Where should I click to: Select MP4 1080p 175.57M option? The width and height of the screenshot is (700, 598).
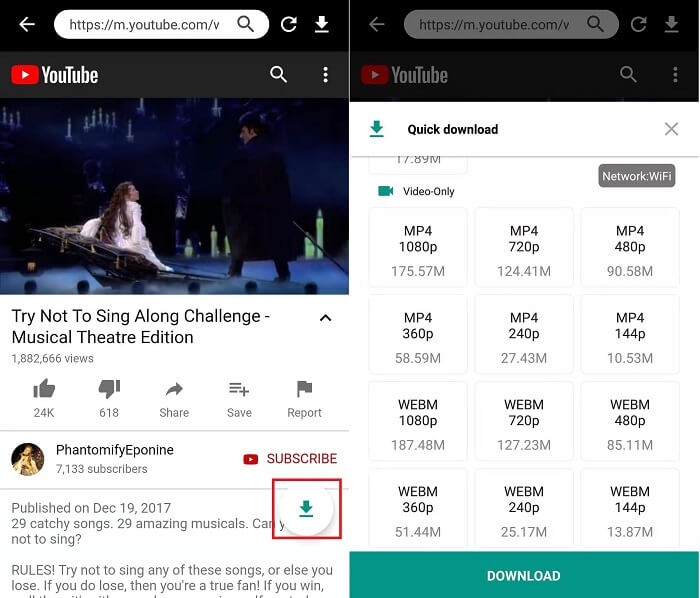418,247
